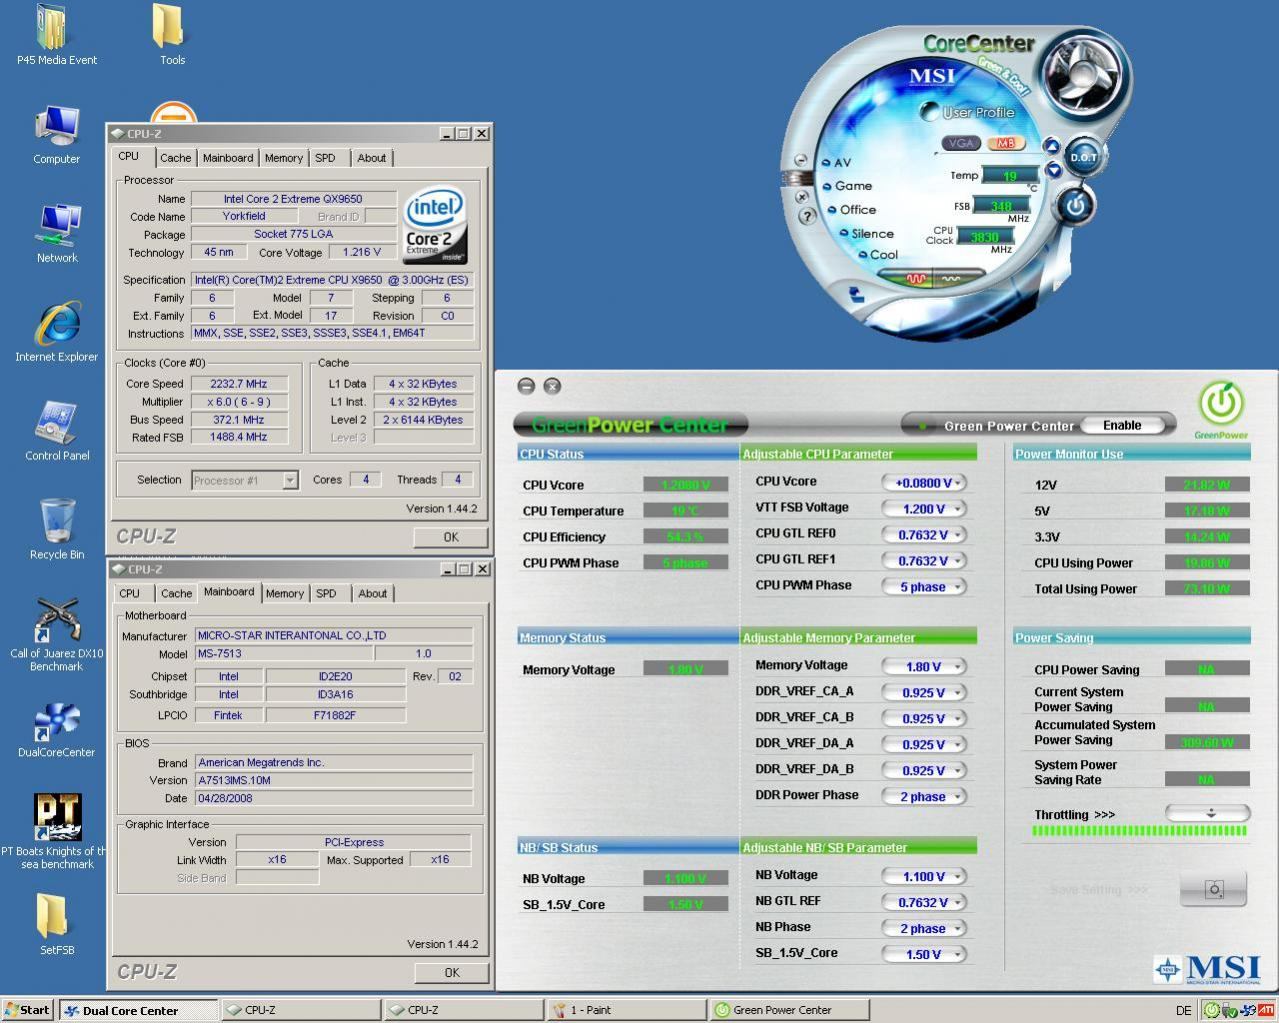Click the green Throttling level bar
This screenshot has width=1279, height=1023.
coord(1139,831)
